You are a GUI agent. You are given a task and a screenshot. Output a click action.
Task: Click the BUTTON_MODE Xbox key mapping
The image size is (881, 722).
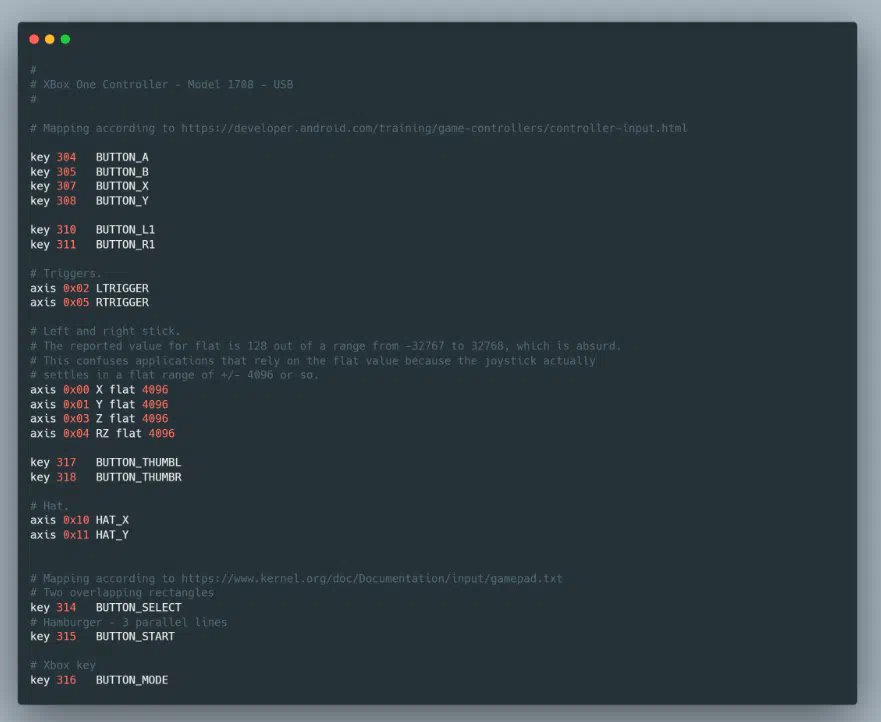pos(132,680)
